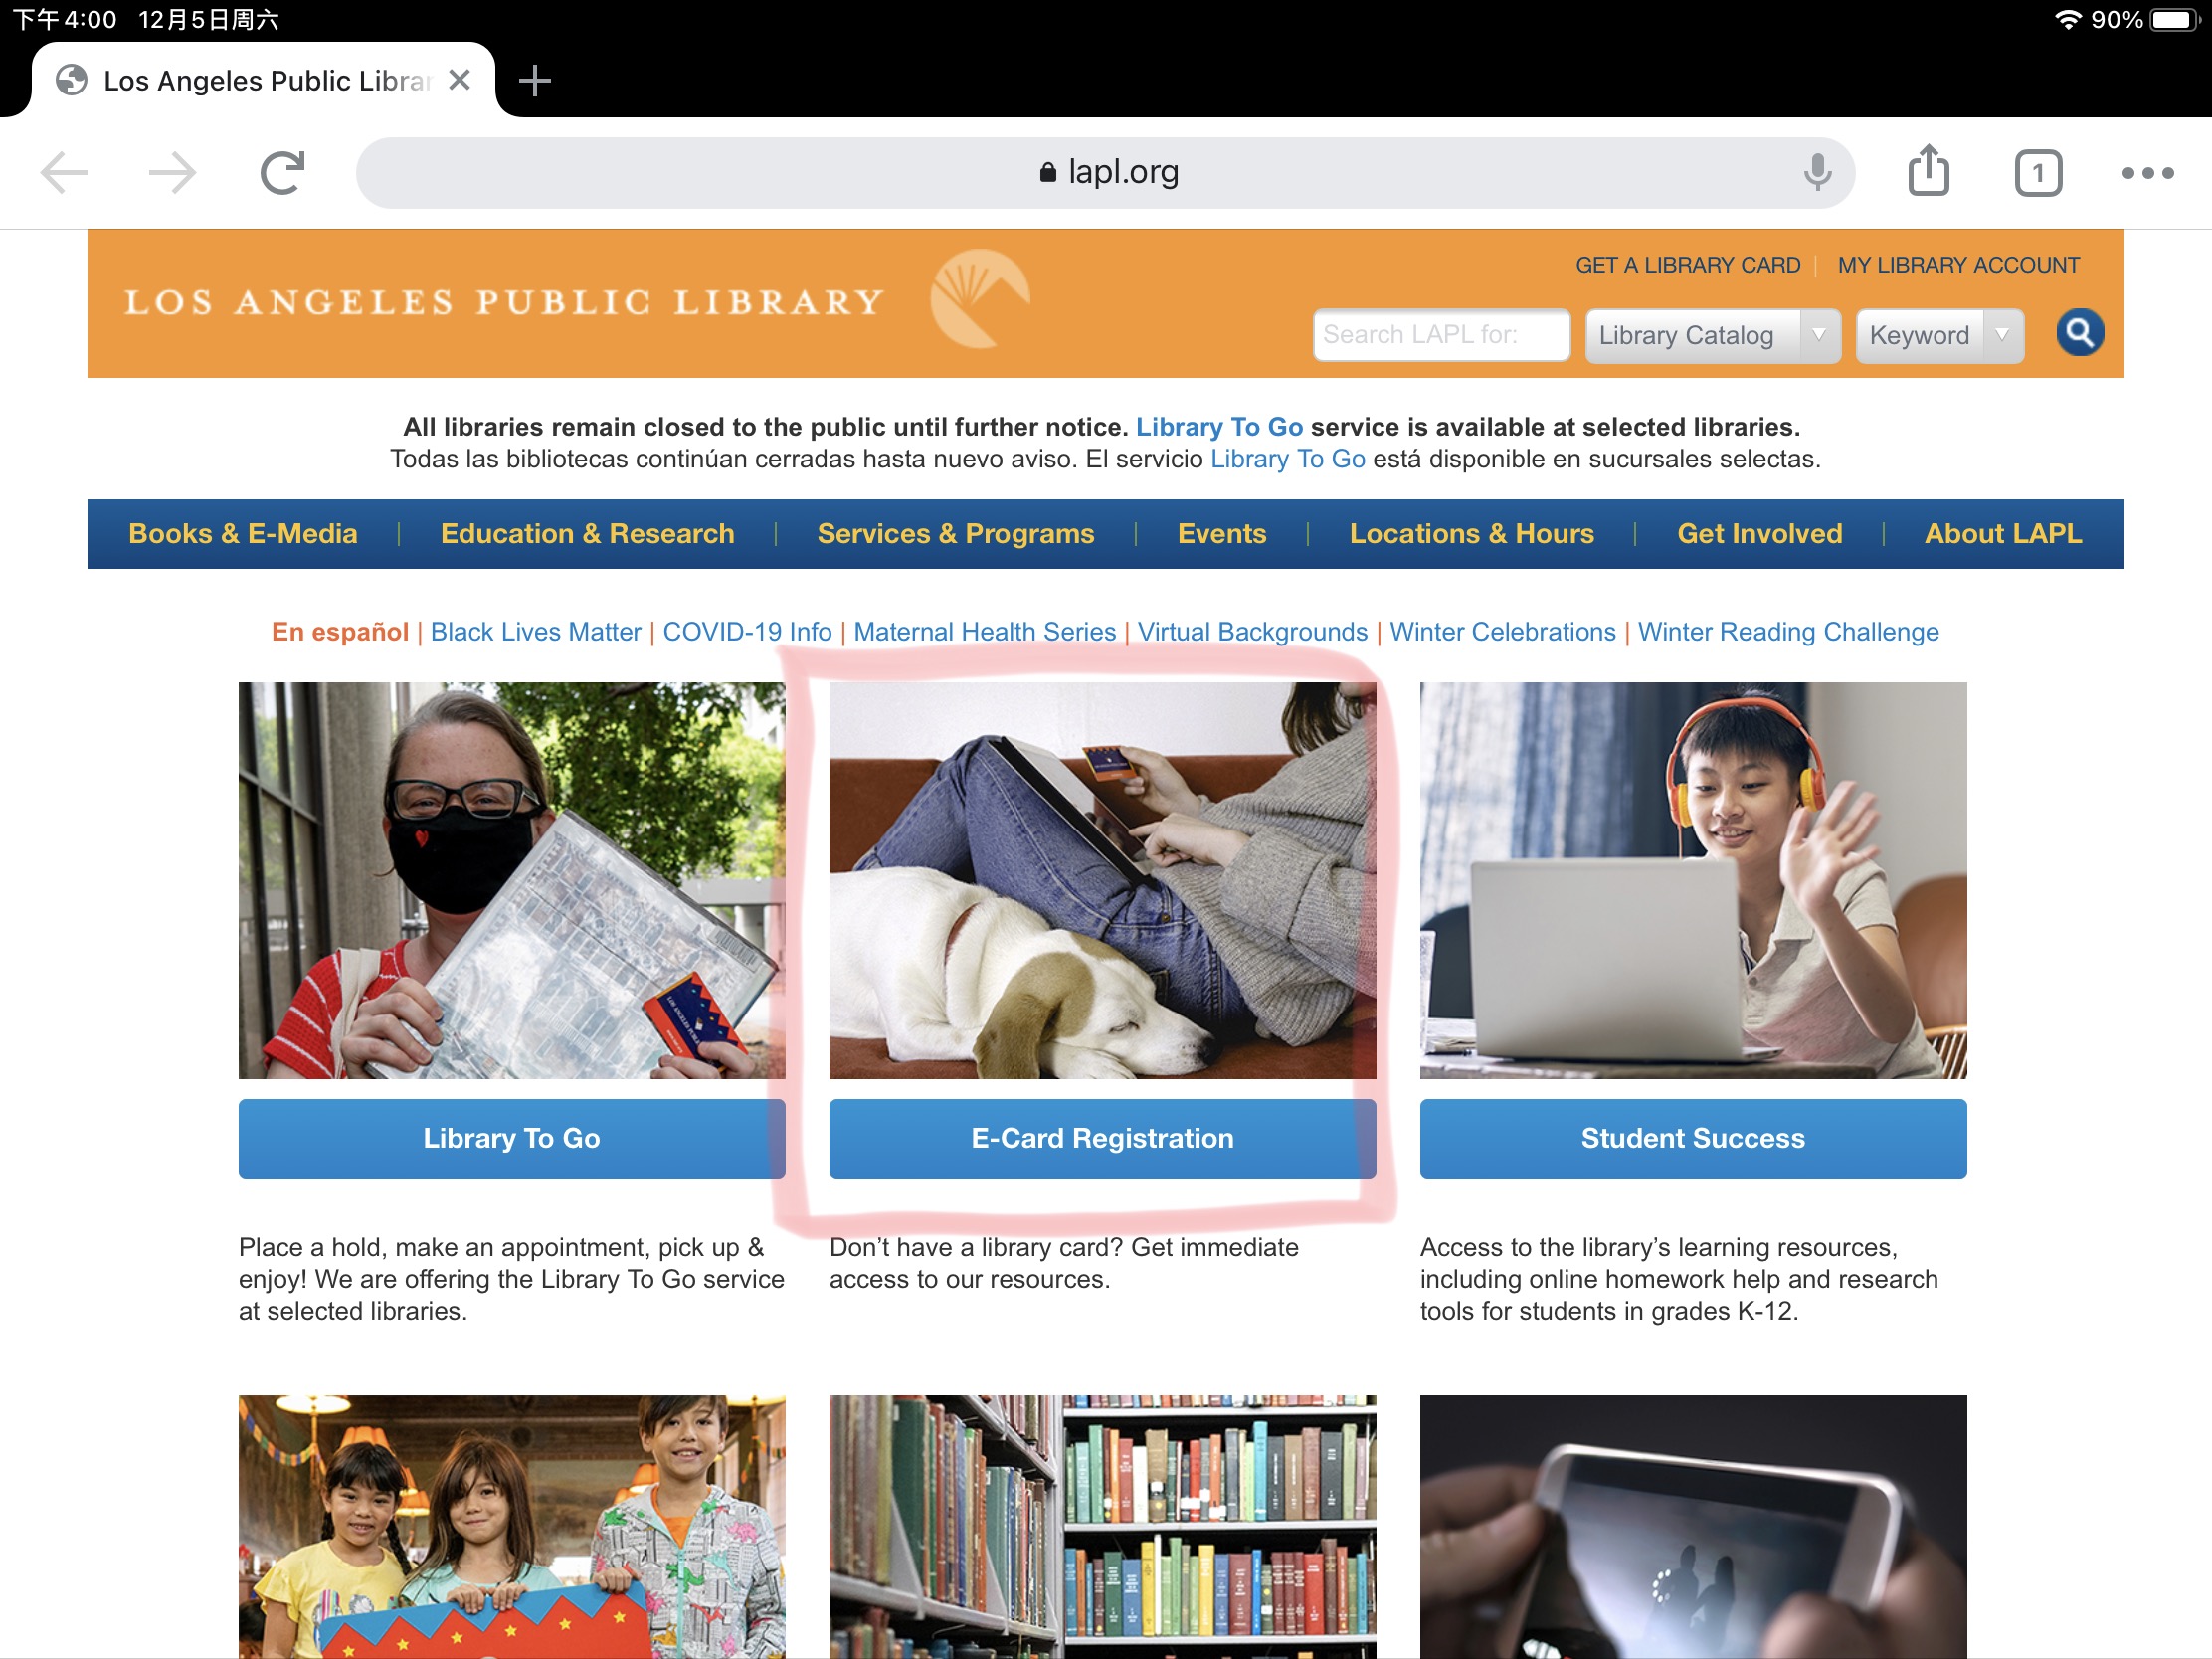The height and width of the screenshot is (1659, 2212).
Task: Open the About LAPL menu
Action: 2003,534
